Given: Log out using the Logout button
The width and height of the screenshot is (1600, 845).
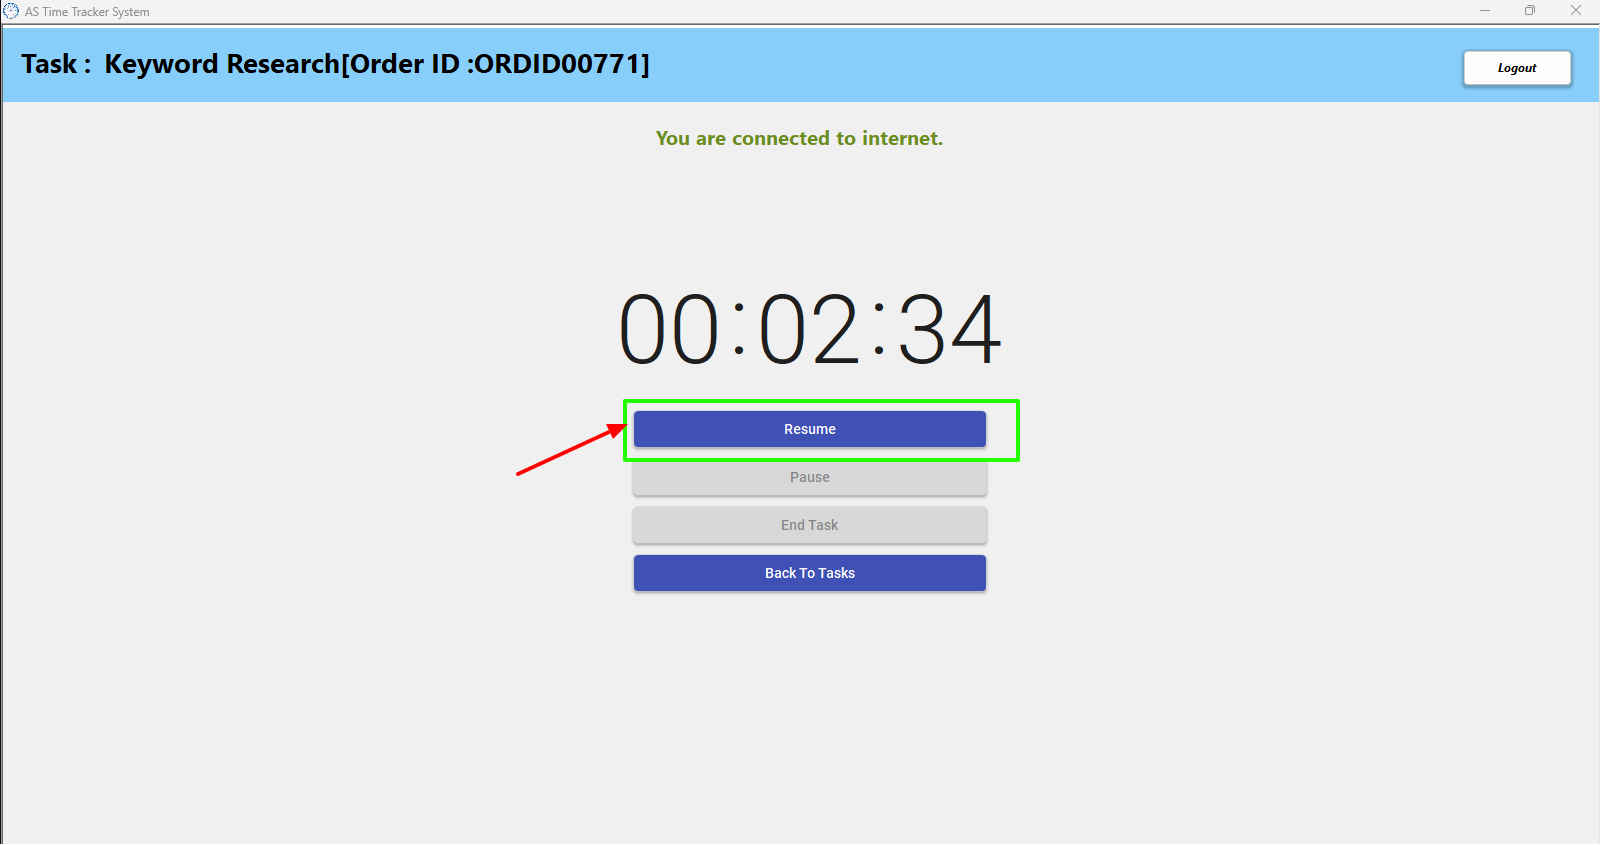Looking at the screenshot, I should point(1517,68).
